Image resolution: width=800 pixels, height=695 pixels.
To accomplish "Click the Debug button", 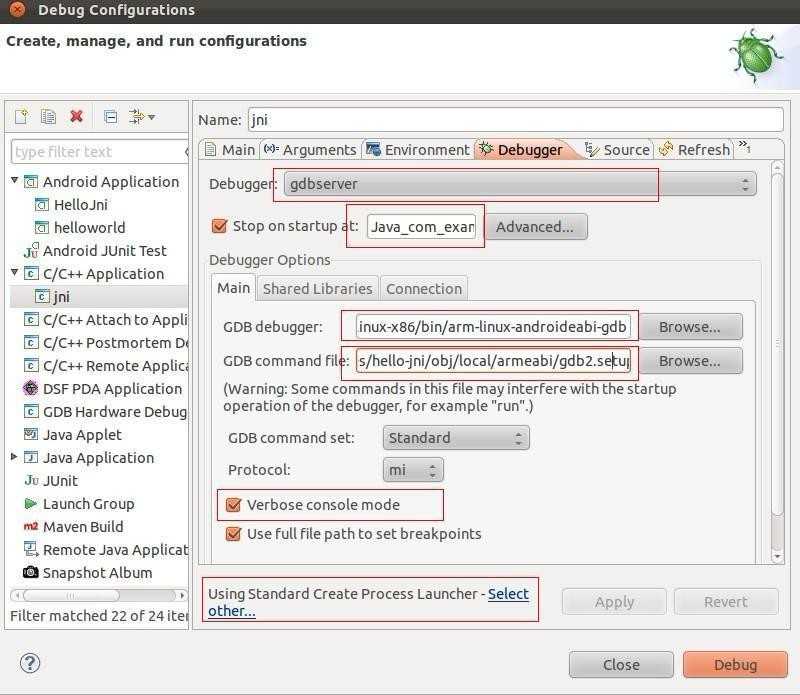I will [x=735, y=664].
